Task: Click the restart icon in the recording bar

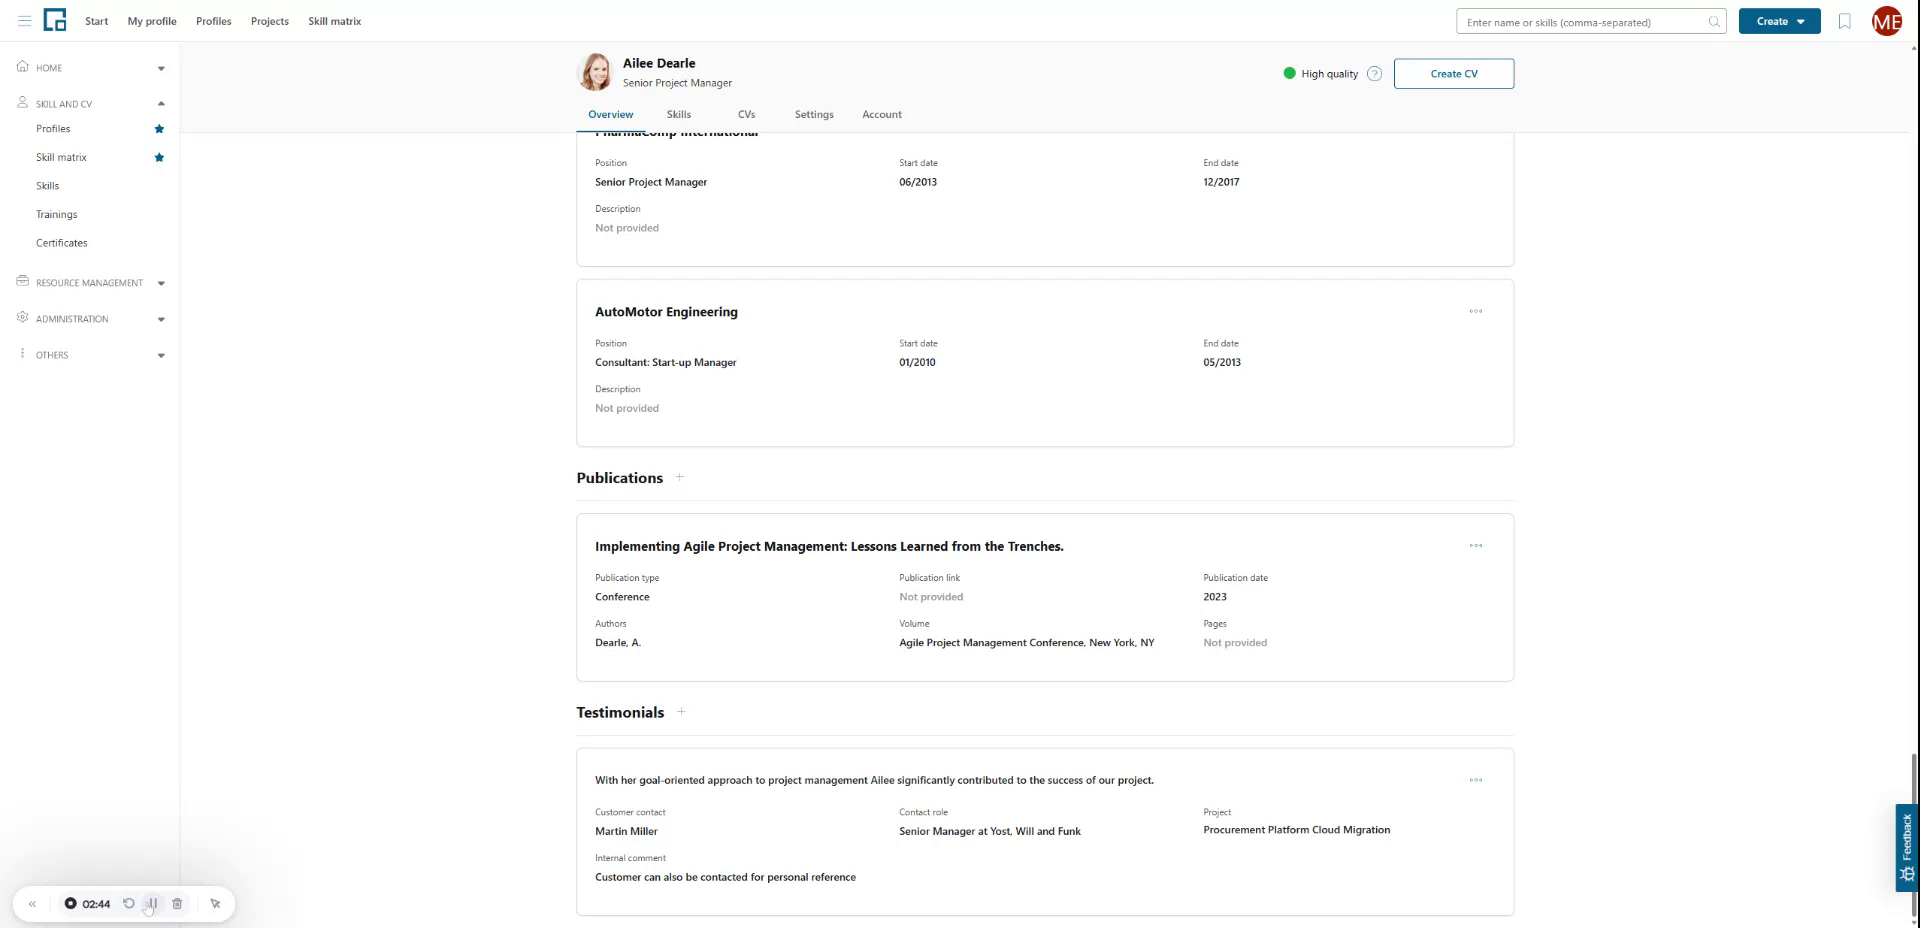Action: click(x=128, y=903)
